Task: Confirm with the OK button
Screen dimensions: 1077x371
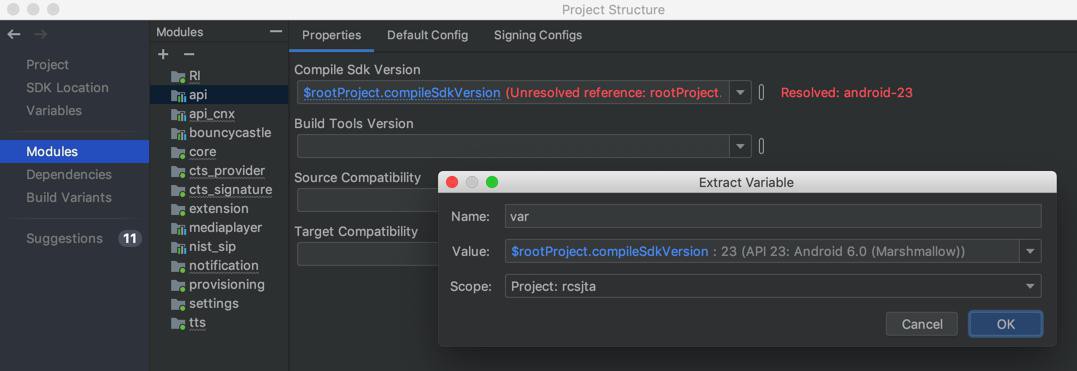Action: [1006, 324]
